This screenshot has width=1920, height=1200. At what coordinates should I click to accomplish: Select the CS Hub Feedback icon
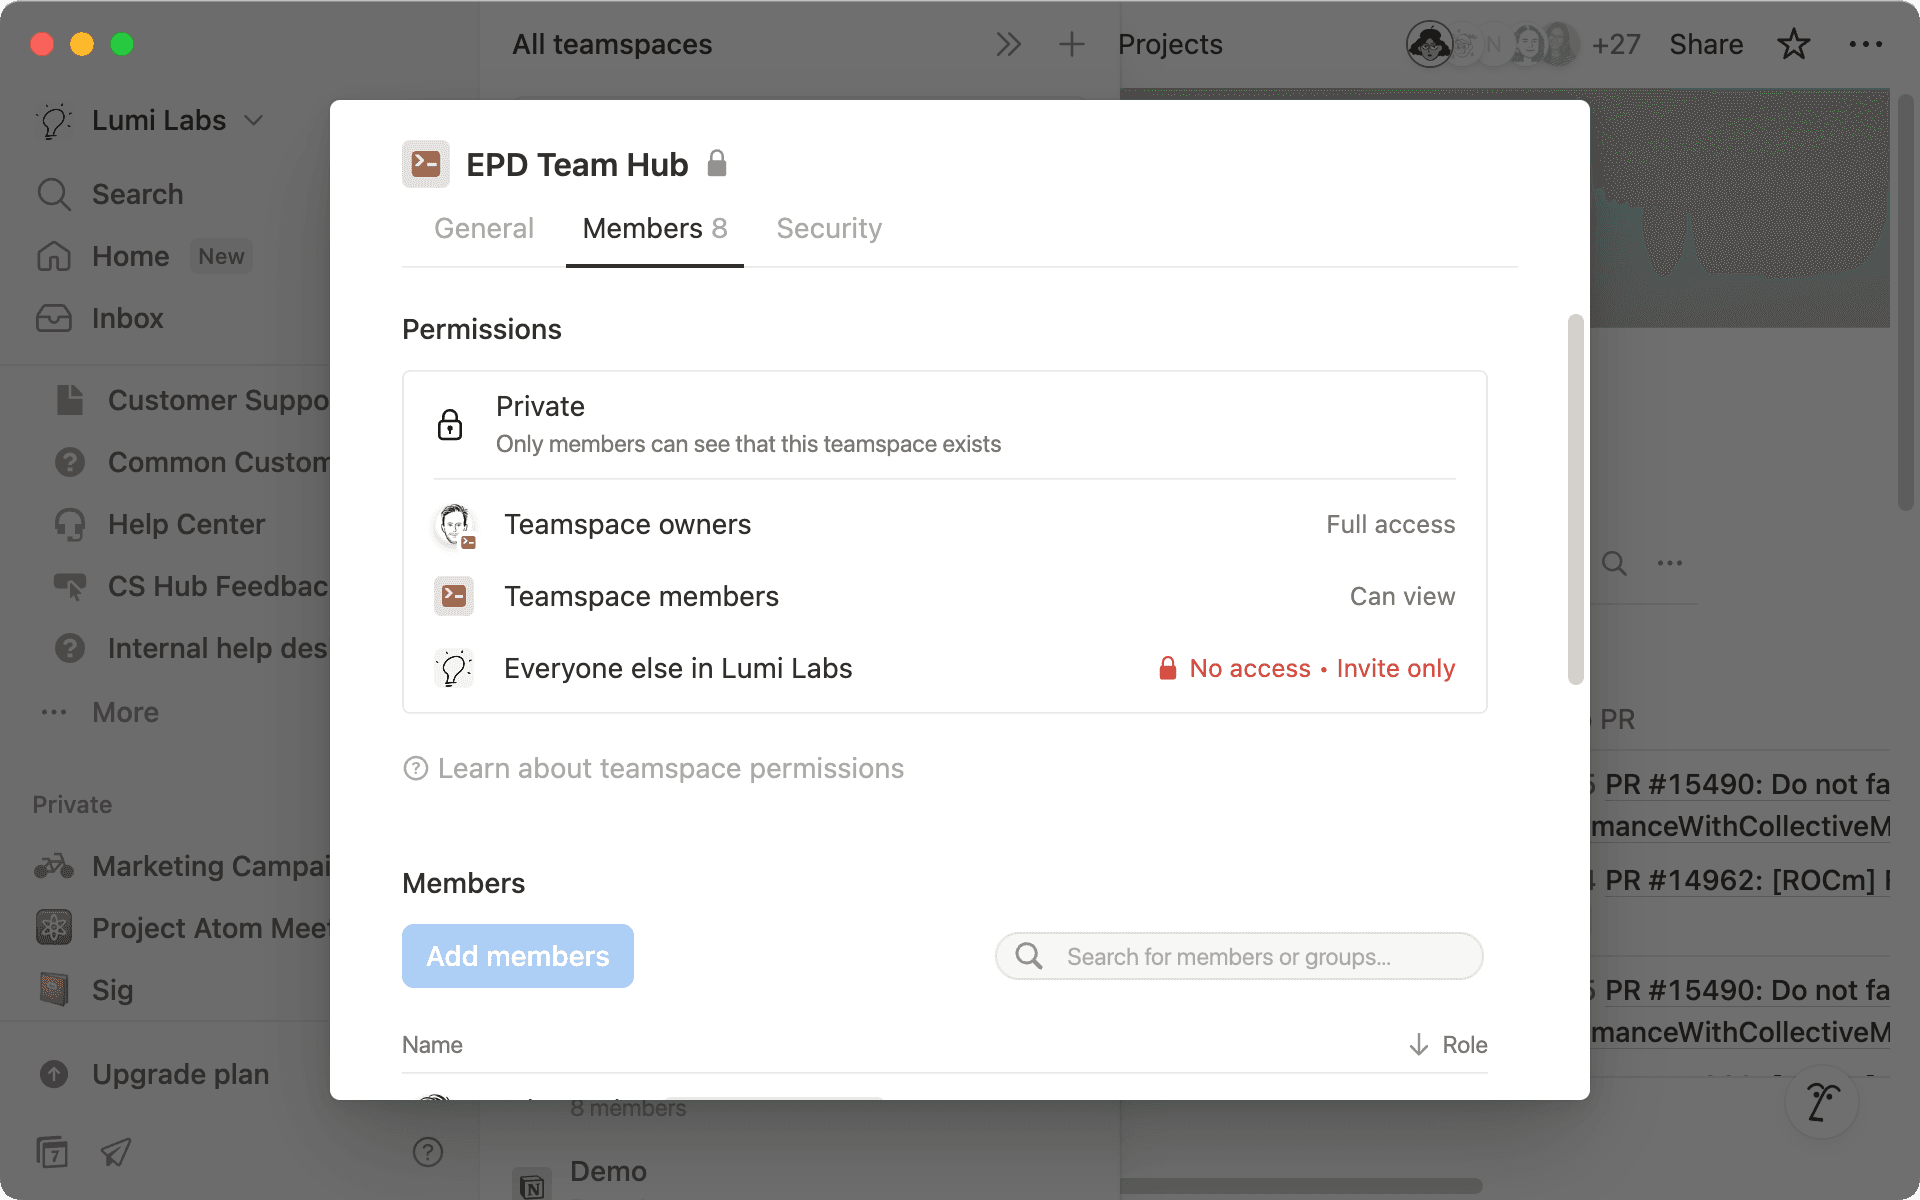click(69, 586)
